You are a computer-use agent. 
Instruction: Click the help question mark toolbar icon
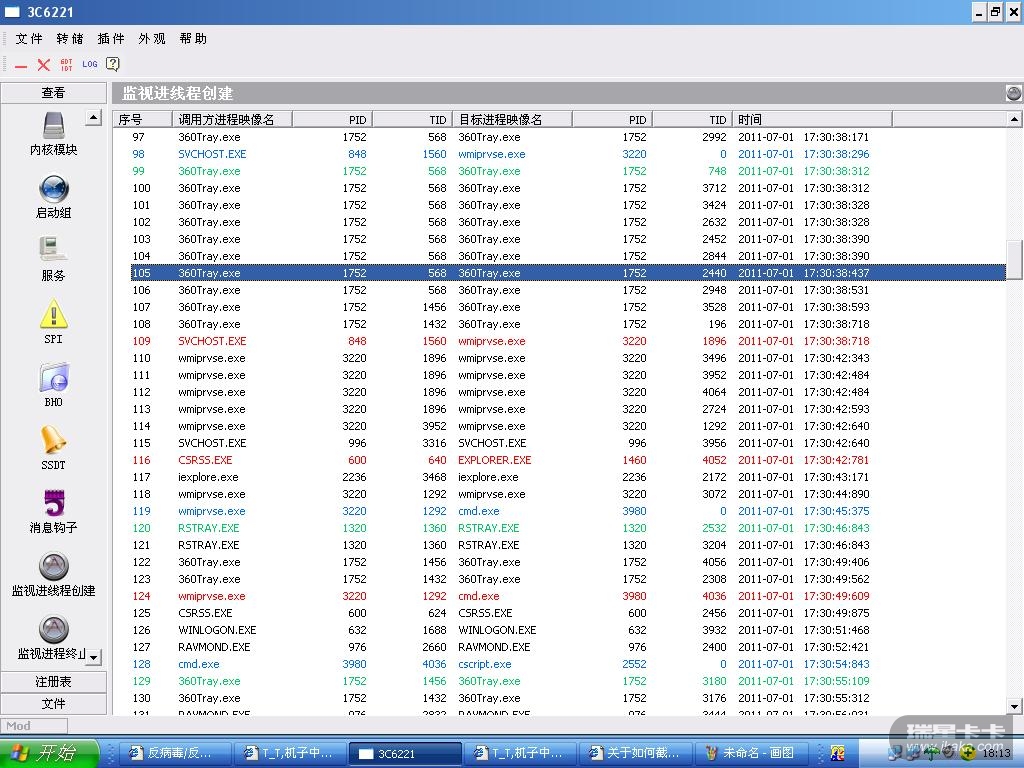pos(113,64)
